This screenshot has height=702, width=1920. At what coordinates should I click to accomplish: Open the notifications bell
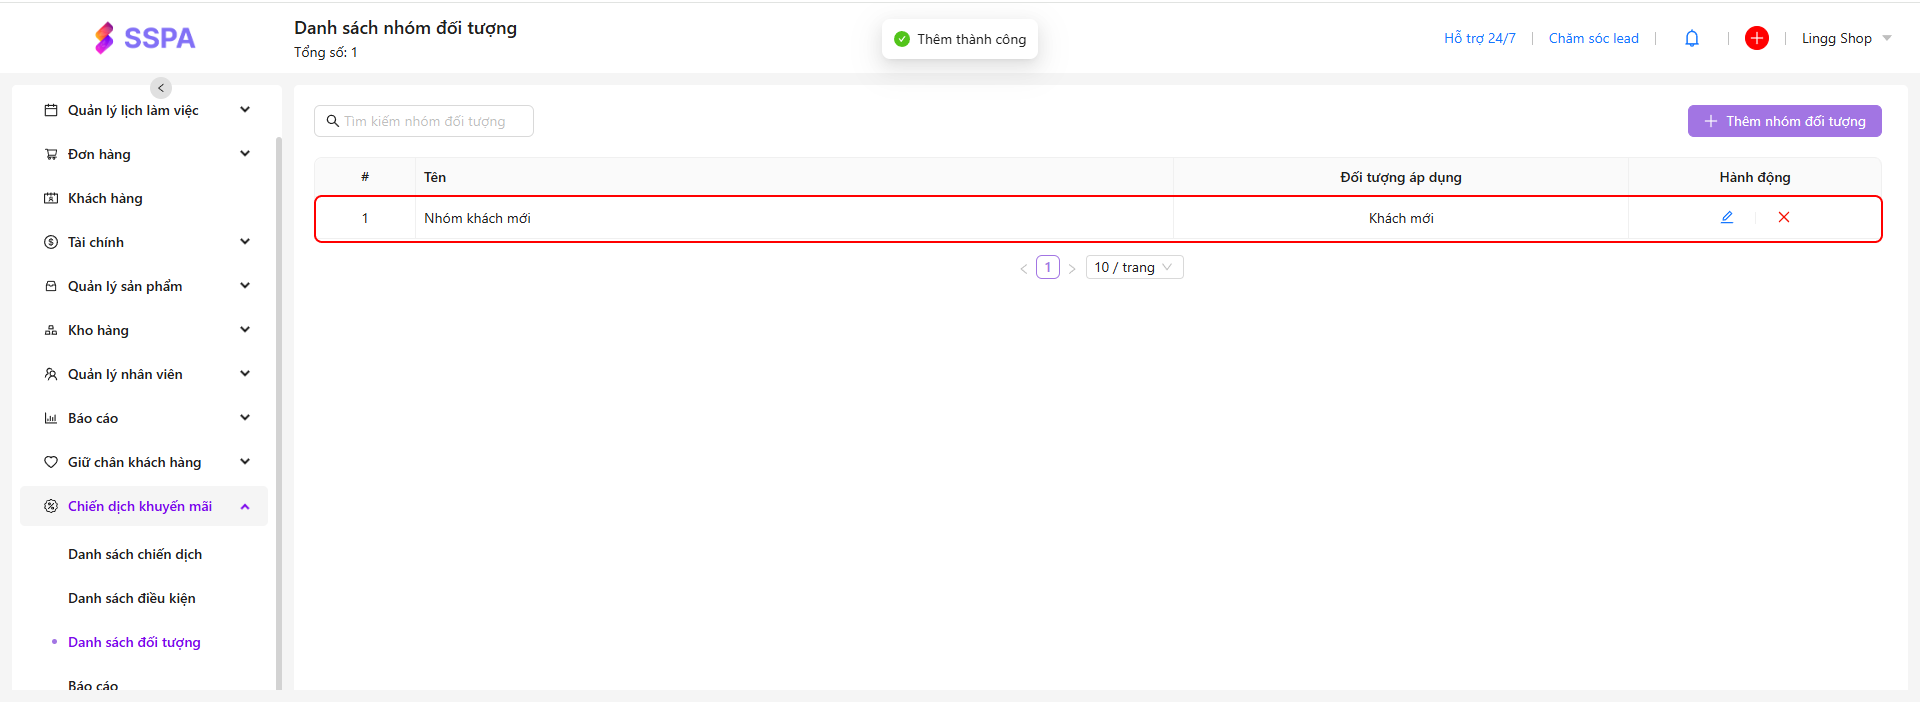point(1691,38)
